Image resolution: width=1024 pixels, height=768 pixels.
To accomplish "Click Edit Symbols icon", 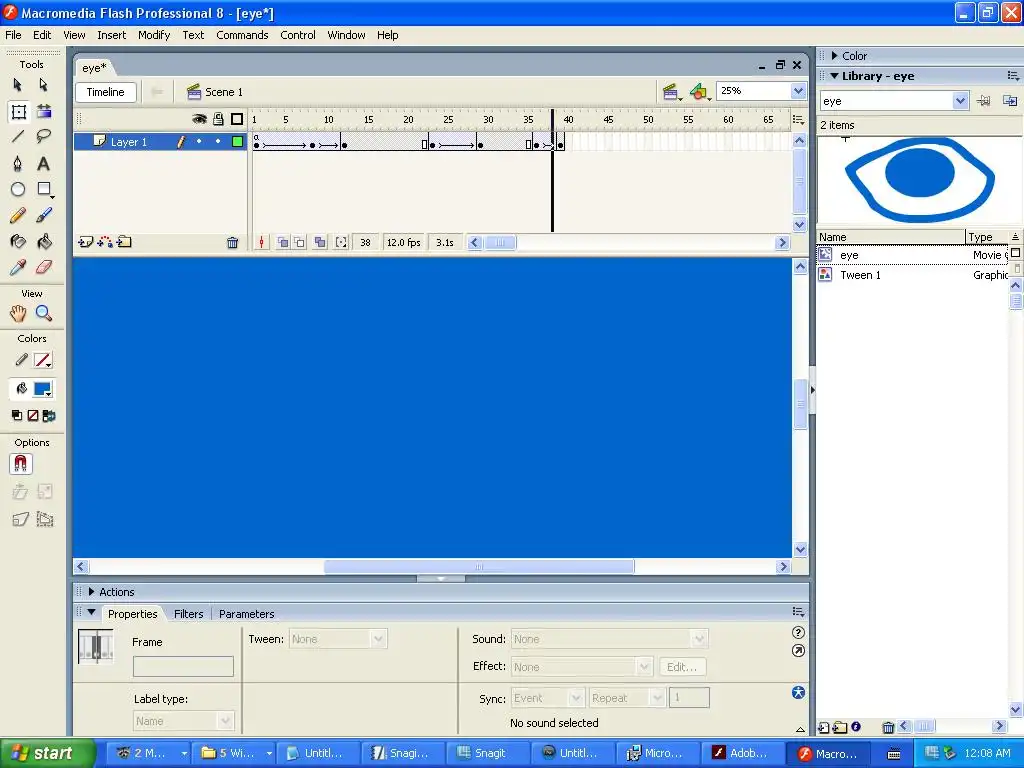I will [x=699, y=92].
